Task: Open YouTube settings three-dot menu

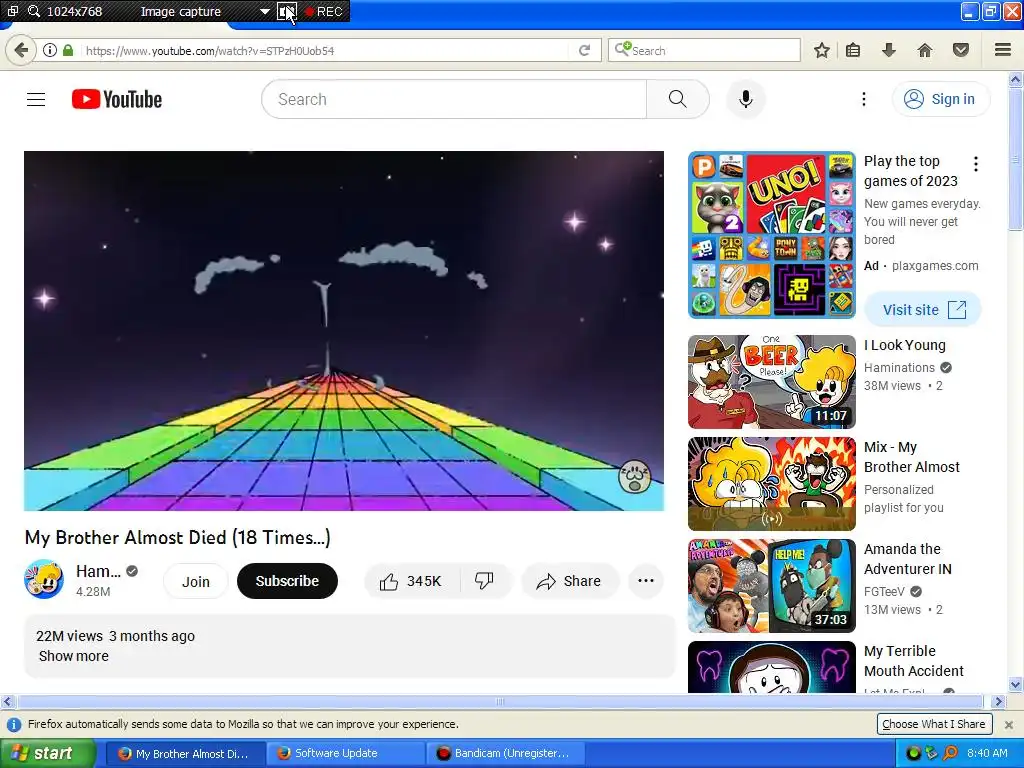Action: (x=864, y=99)
